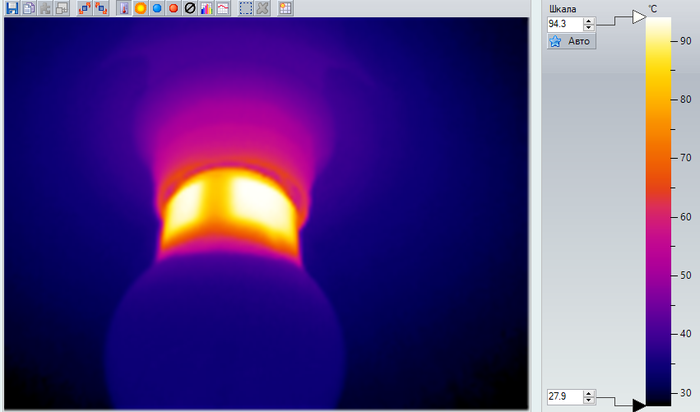Image resolution: width=700 pixels, height=412 pixels.
Task: Click the hot bright ring in thermal image
Action: coord(230,205)
